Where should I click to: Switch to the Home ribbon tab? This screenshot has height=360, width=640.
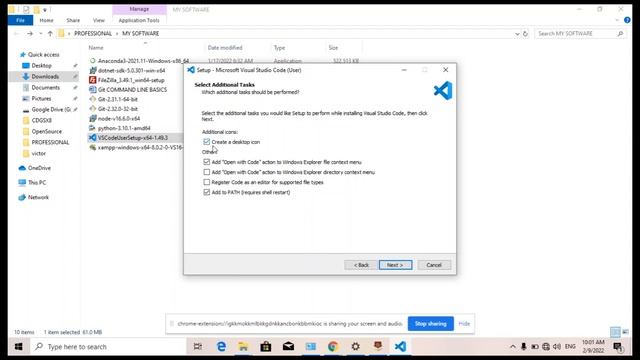[46, 20]
